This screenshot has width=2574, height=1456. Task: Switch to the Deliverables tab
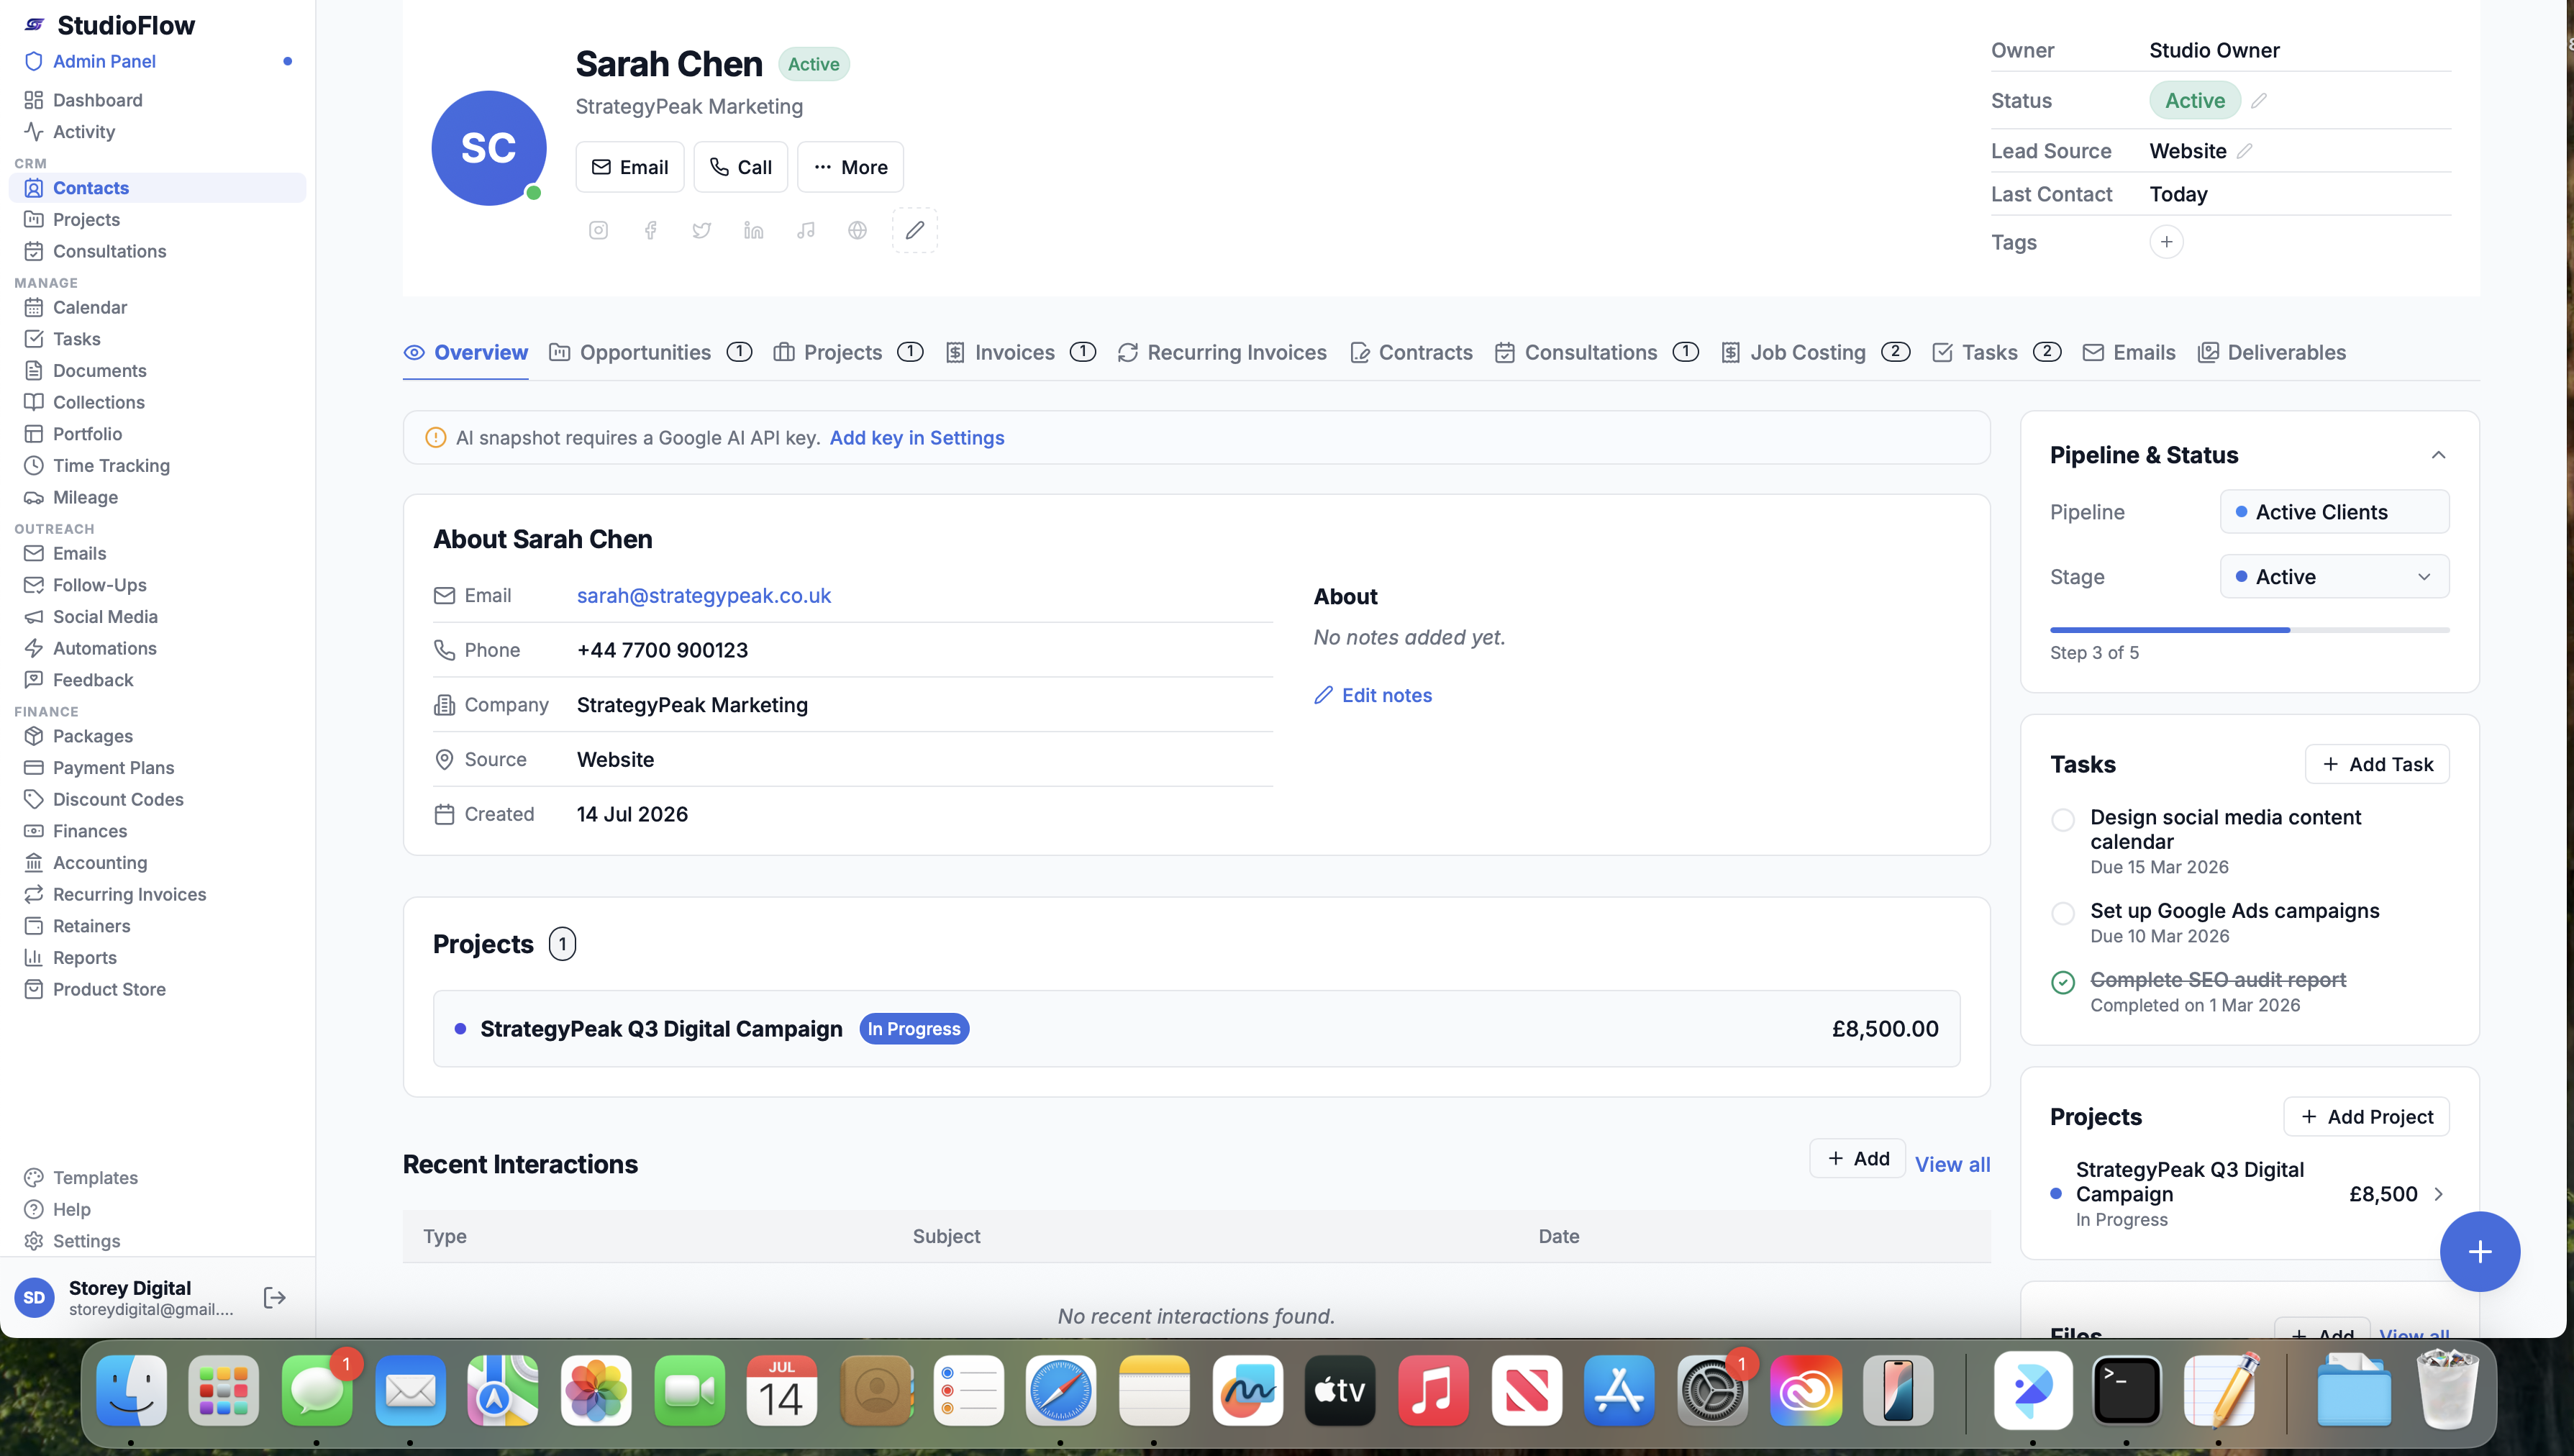(2272, 352)
